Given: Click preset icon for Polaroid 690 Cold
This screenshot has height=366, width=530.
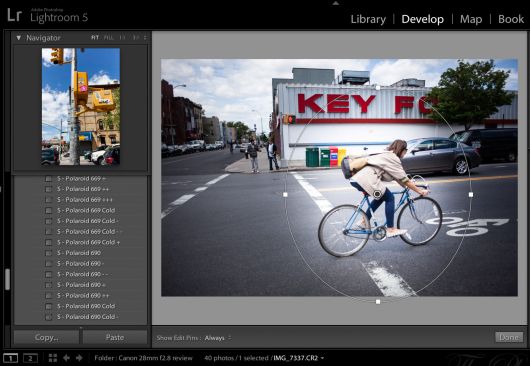Looking at the screenshot, I should pyautogui.click(x=49, y=306).
